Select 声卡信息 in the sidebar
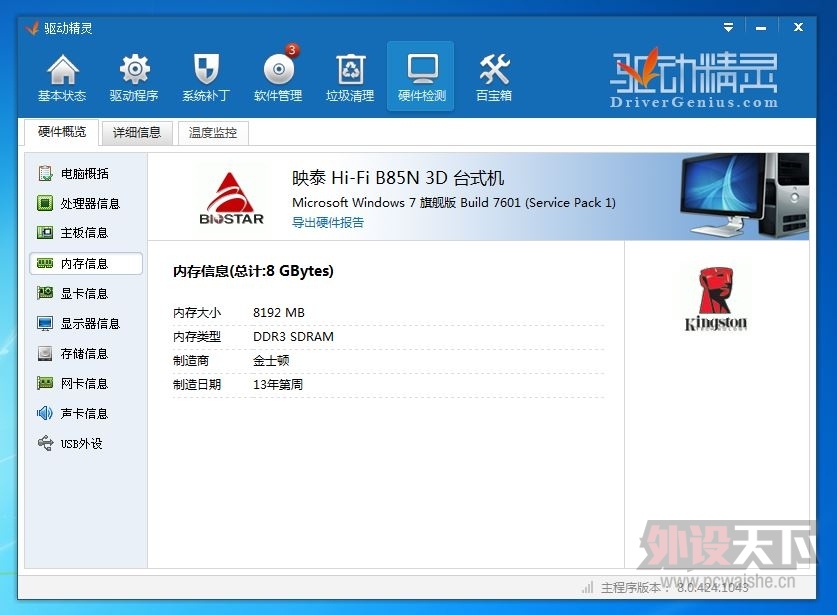Screen dimensions: 837x615 click(86, 413)
